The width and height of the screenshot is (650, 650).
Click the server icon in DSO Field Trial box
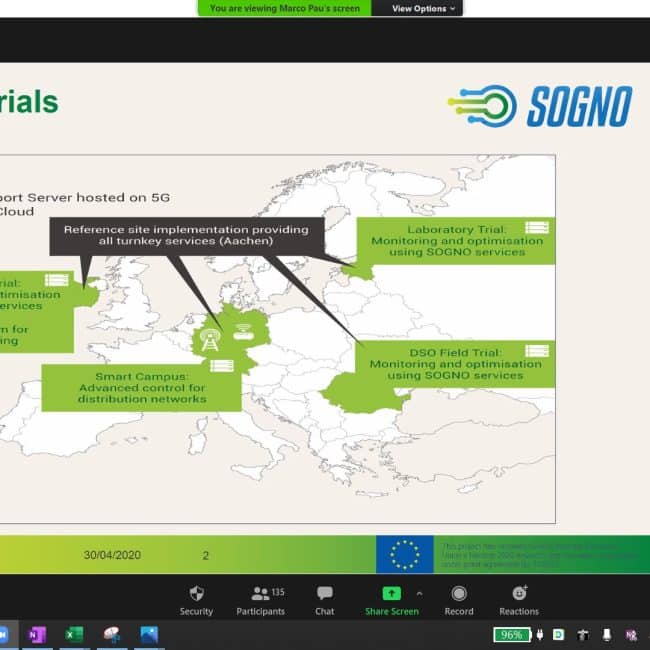pyautogui.click(x=537, y=351)
